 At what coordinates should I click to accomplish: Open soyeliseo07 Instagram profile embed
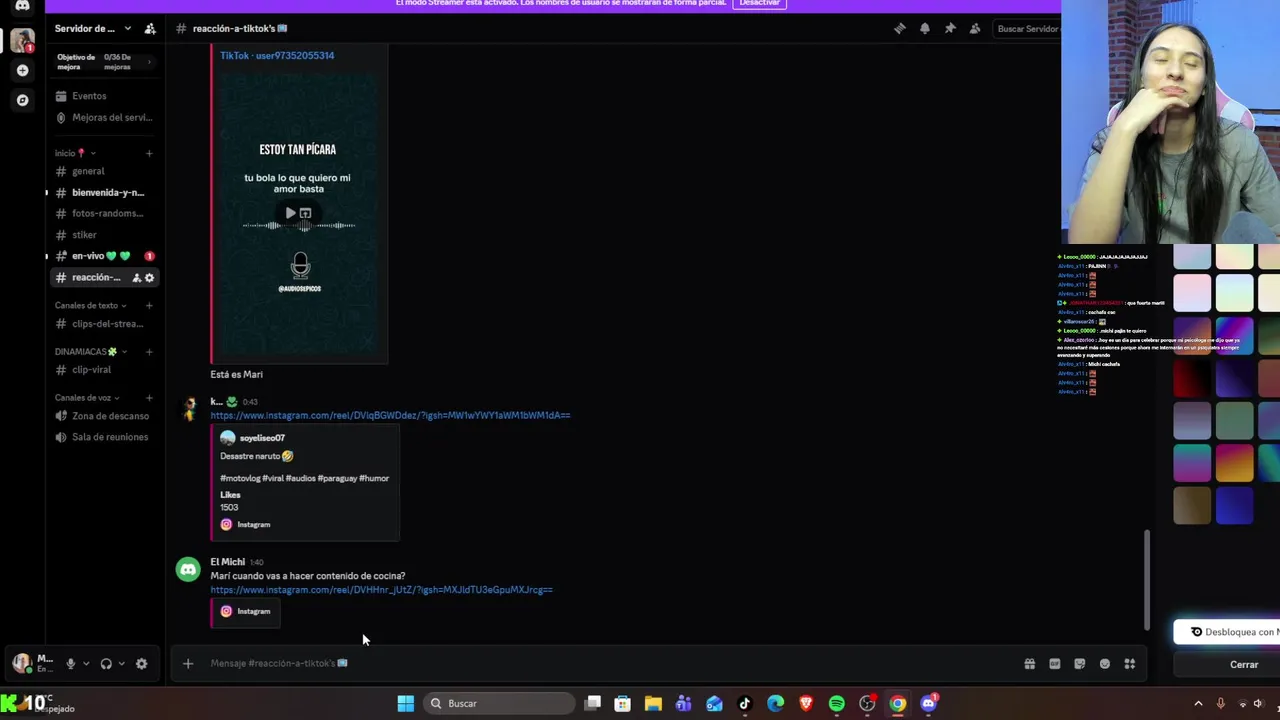click(262, 438)
